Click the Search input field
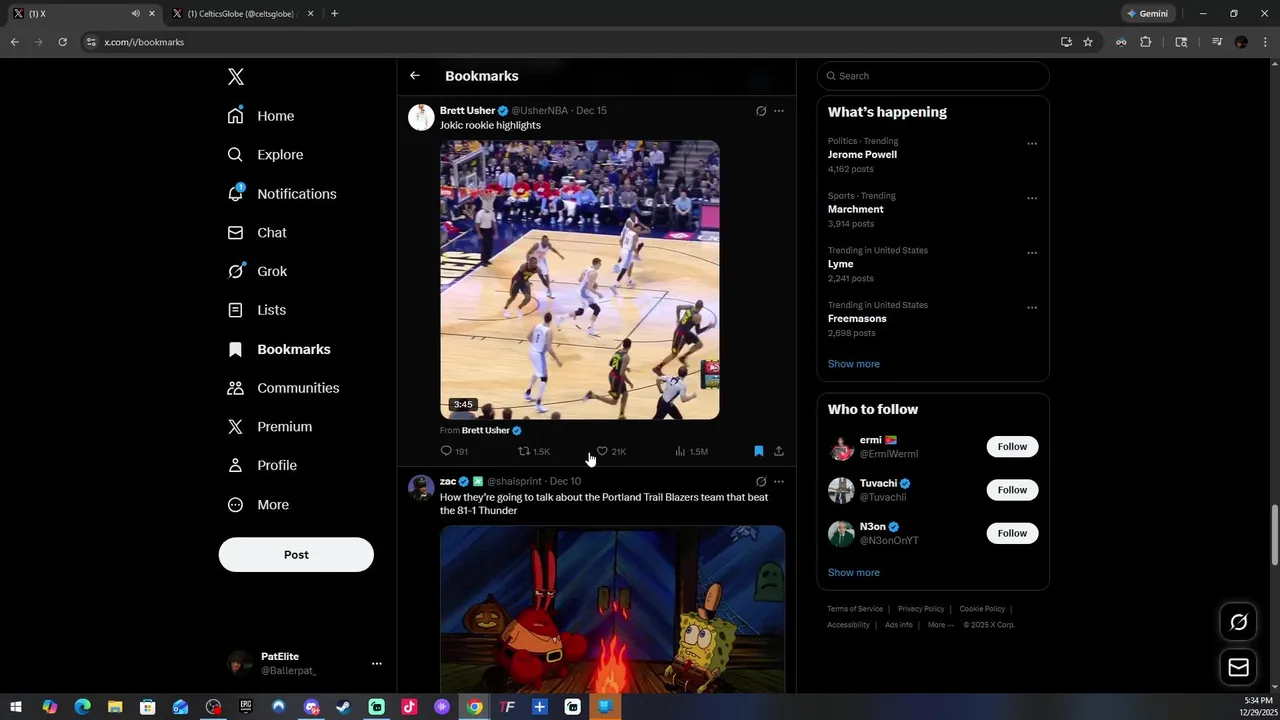The width and height of the screenshot is (1280, 720). pyautogui.click(x=933, y=76)
